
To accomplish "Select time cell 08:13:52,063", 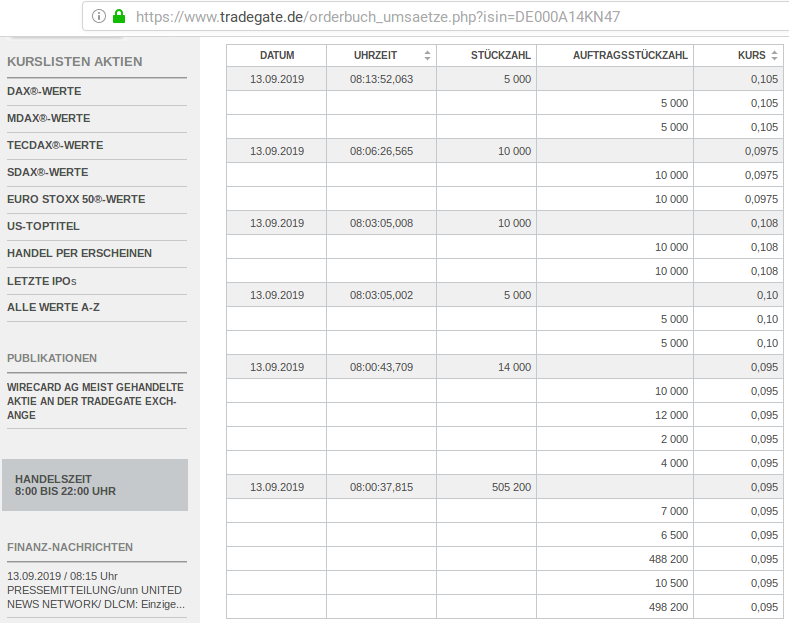I will point(381,79).
